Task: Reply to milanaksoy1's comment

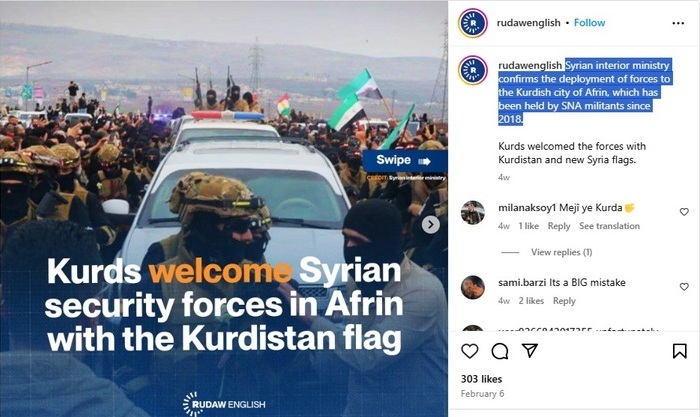Action: tap(559, 226)
